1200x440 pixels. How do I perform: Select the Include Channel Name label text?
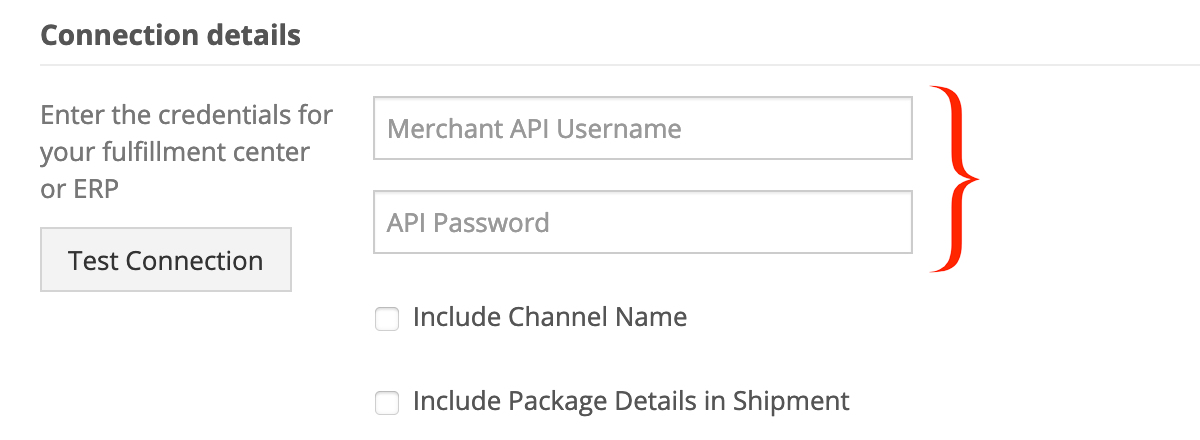(550, 318)
